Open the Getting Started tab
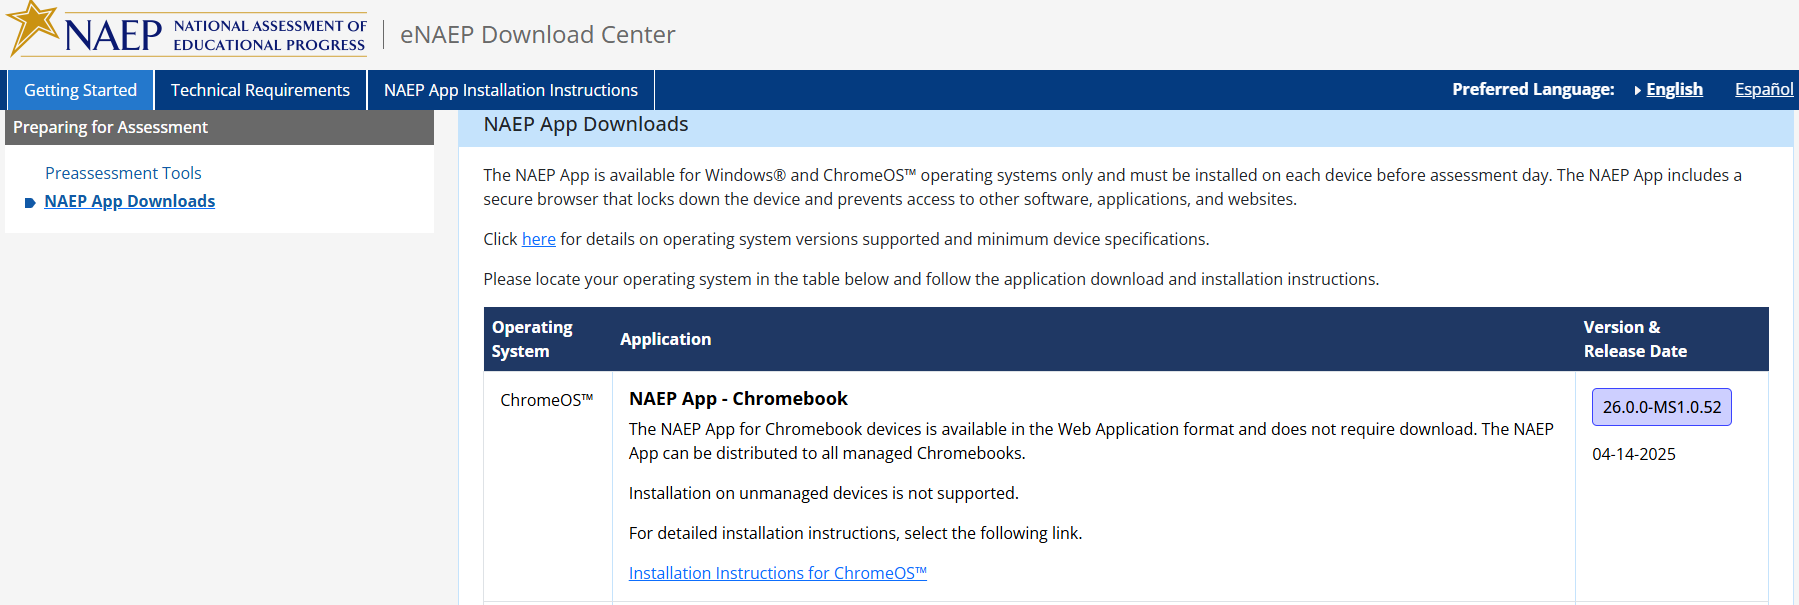This screenshot has height=605, width=1799. point(80,90)
